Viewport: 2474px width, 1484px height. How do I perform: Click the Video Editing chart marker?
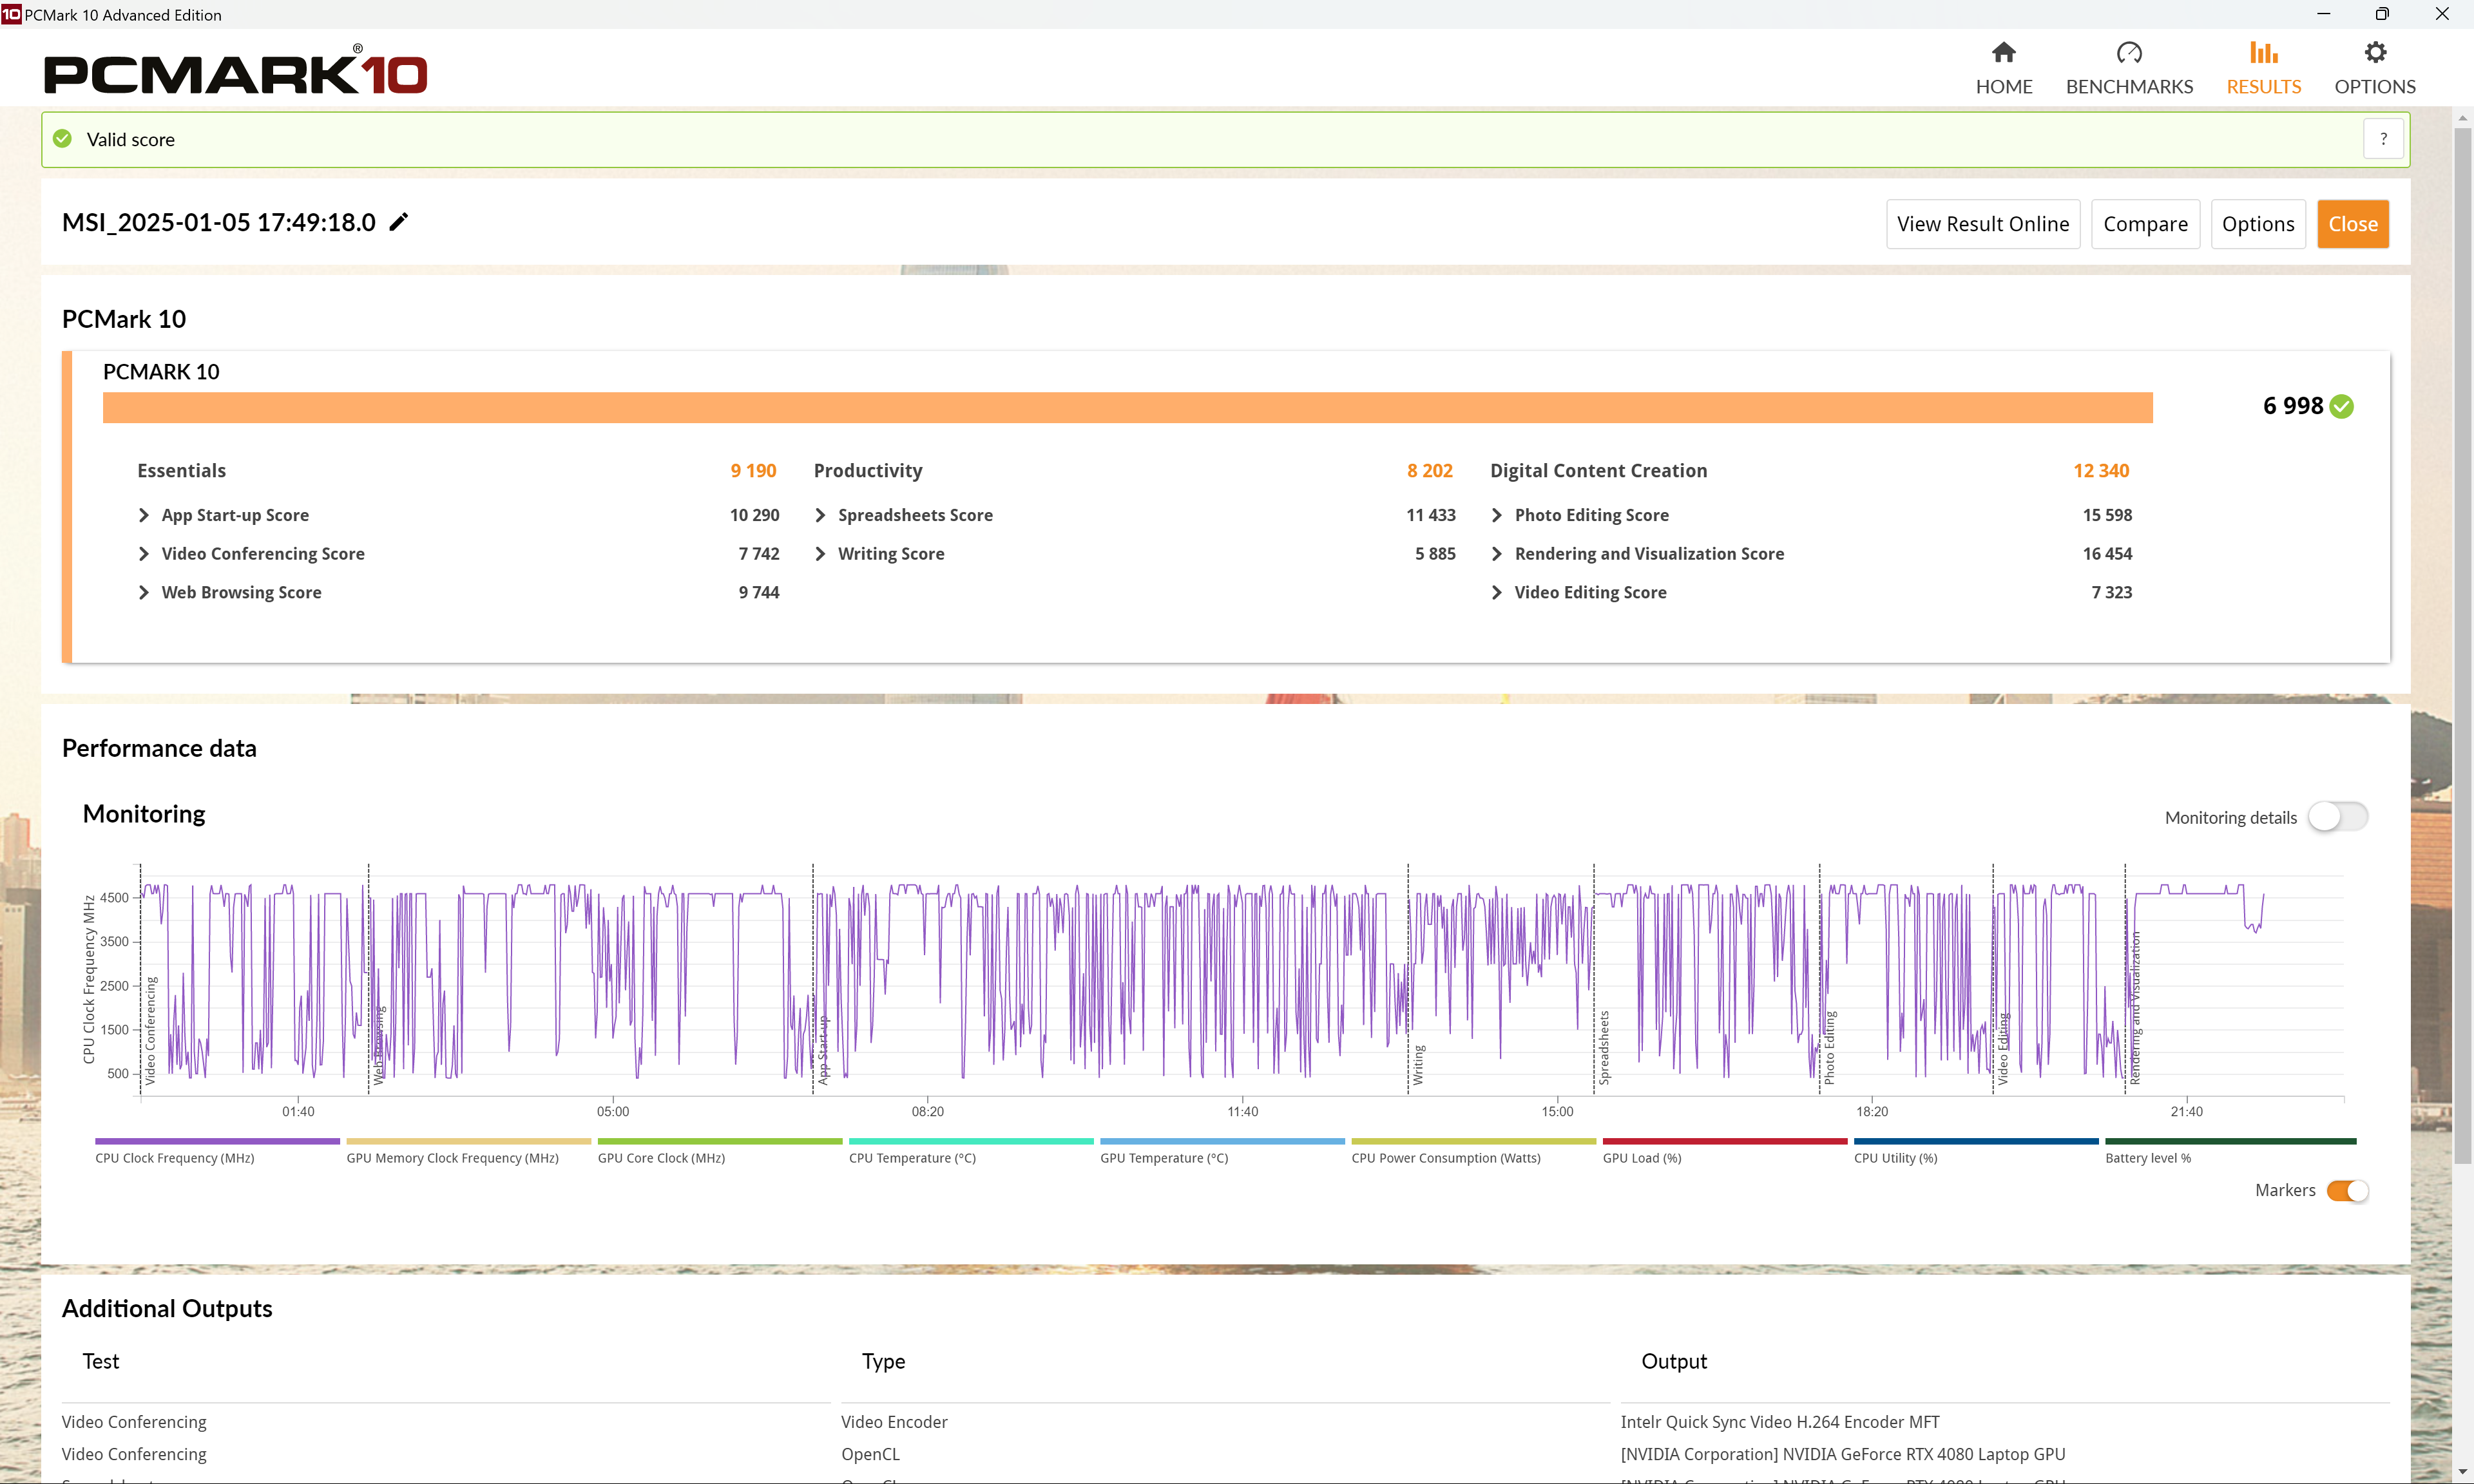tap(2002, 1049)
